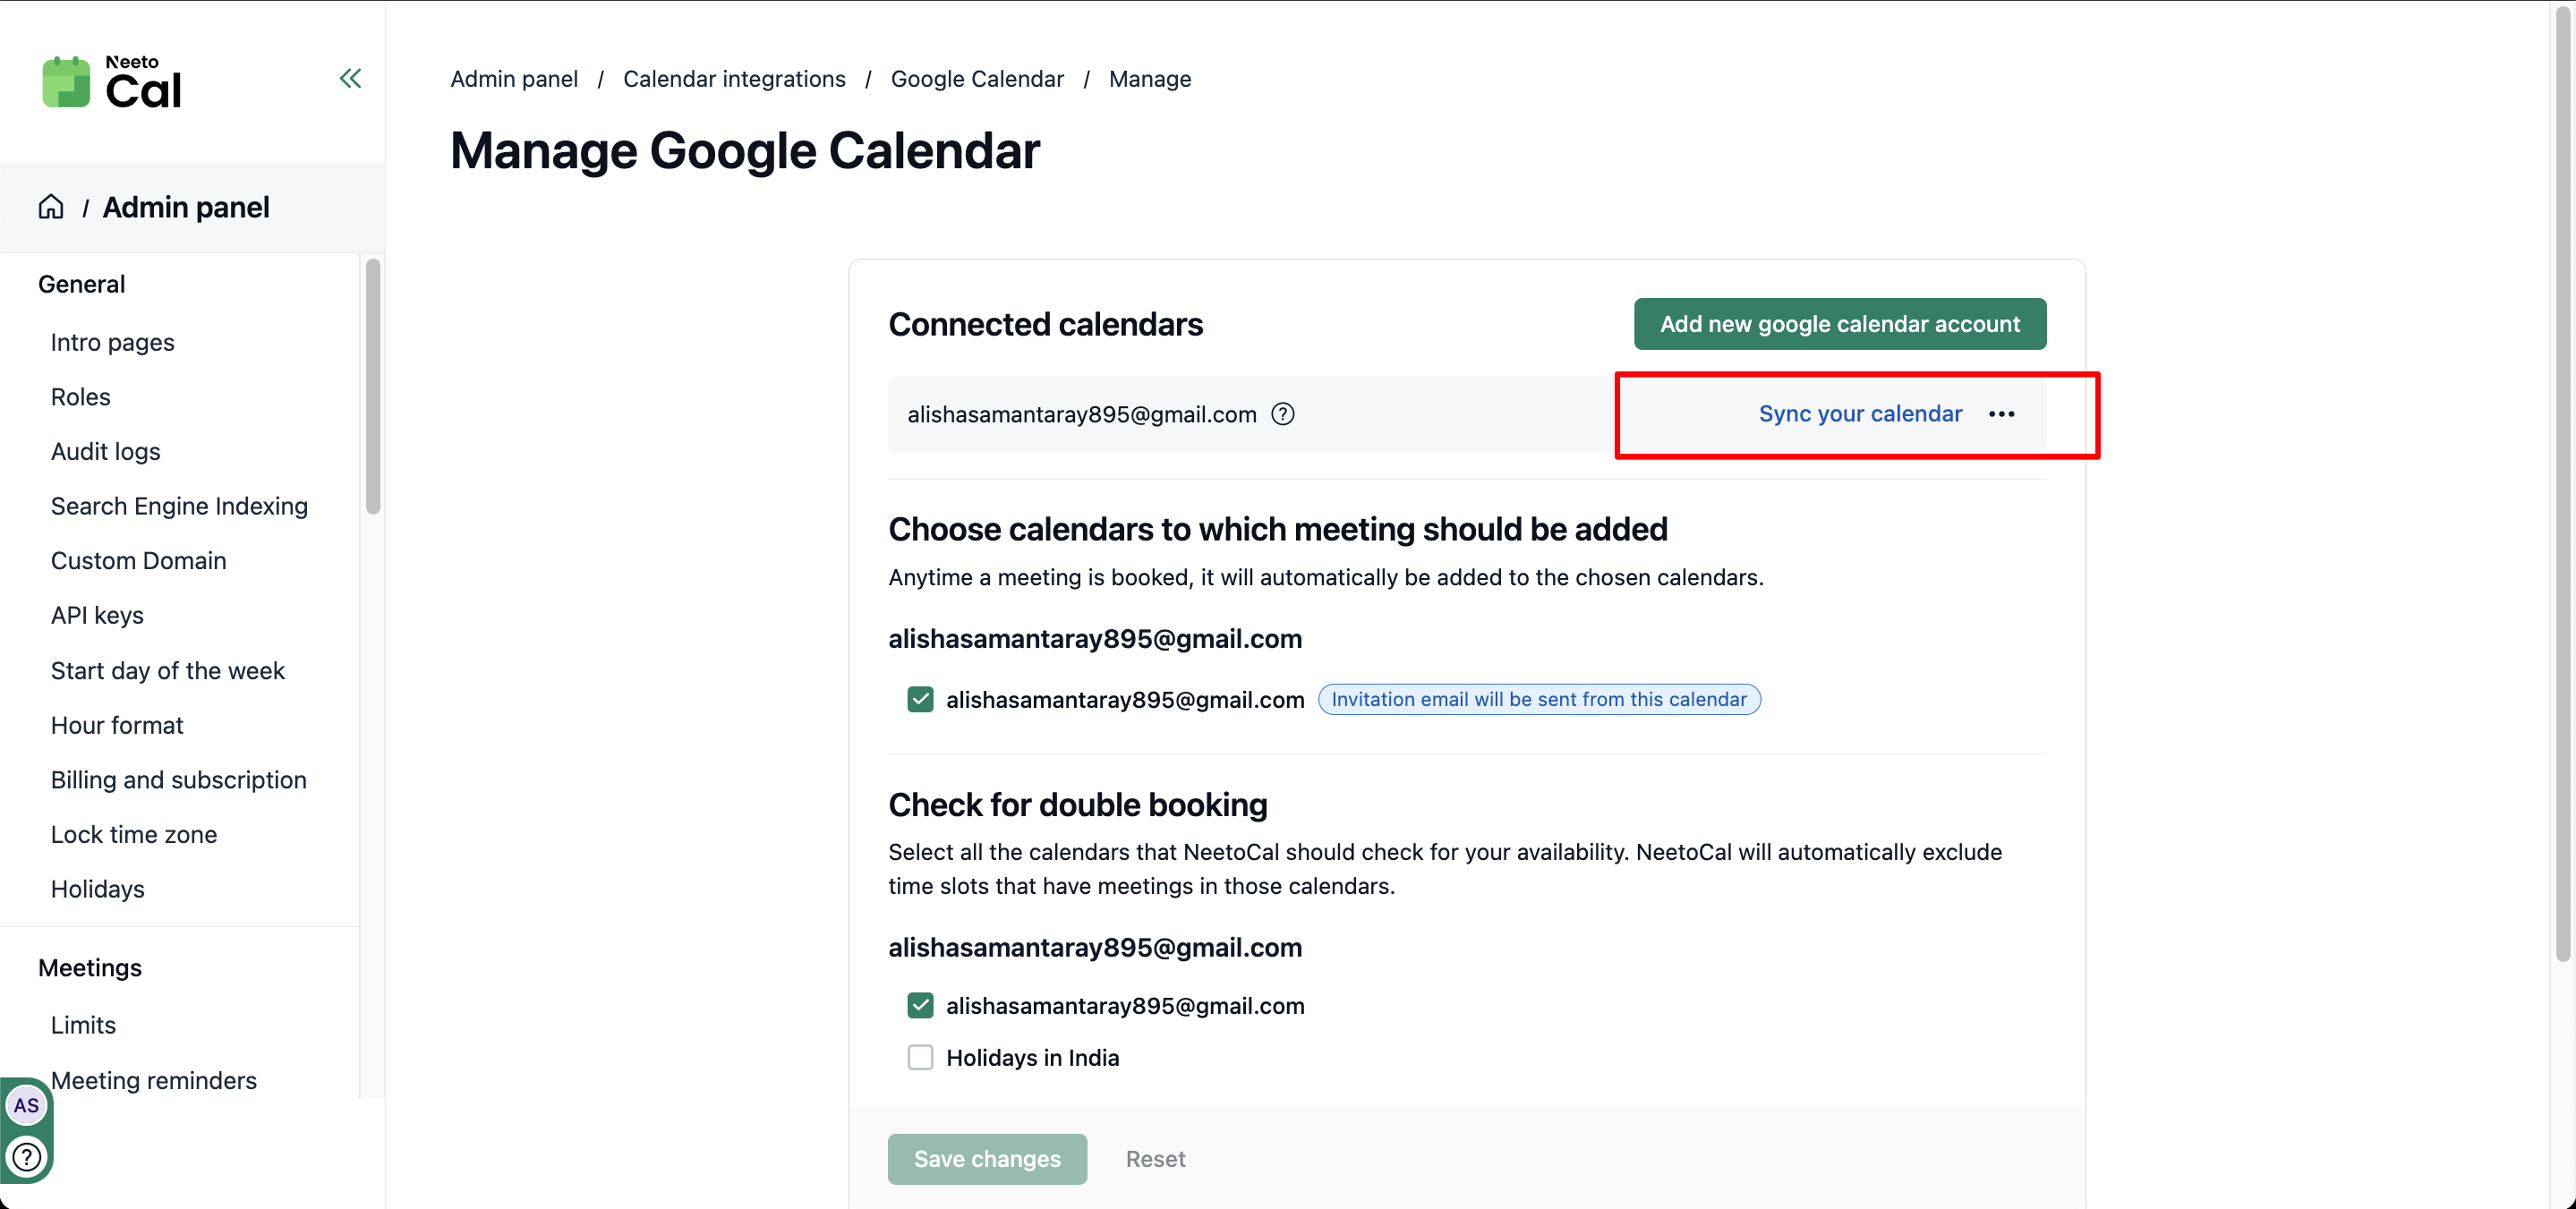
Task: Click the NeetoCal logo
Action: [112, 82]
